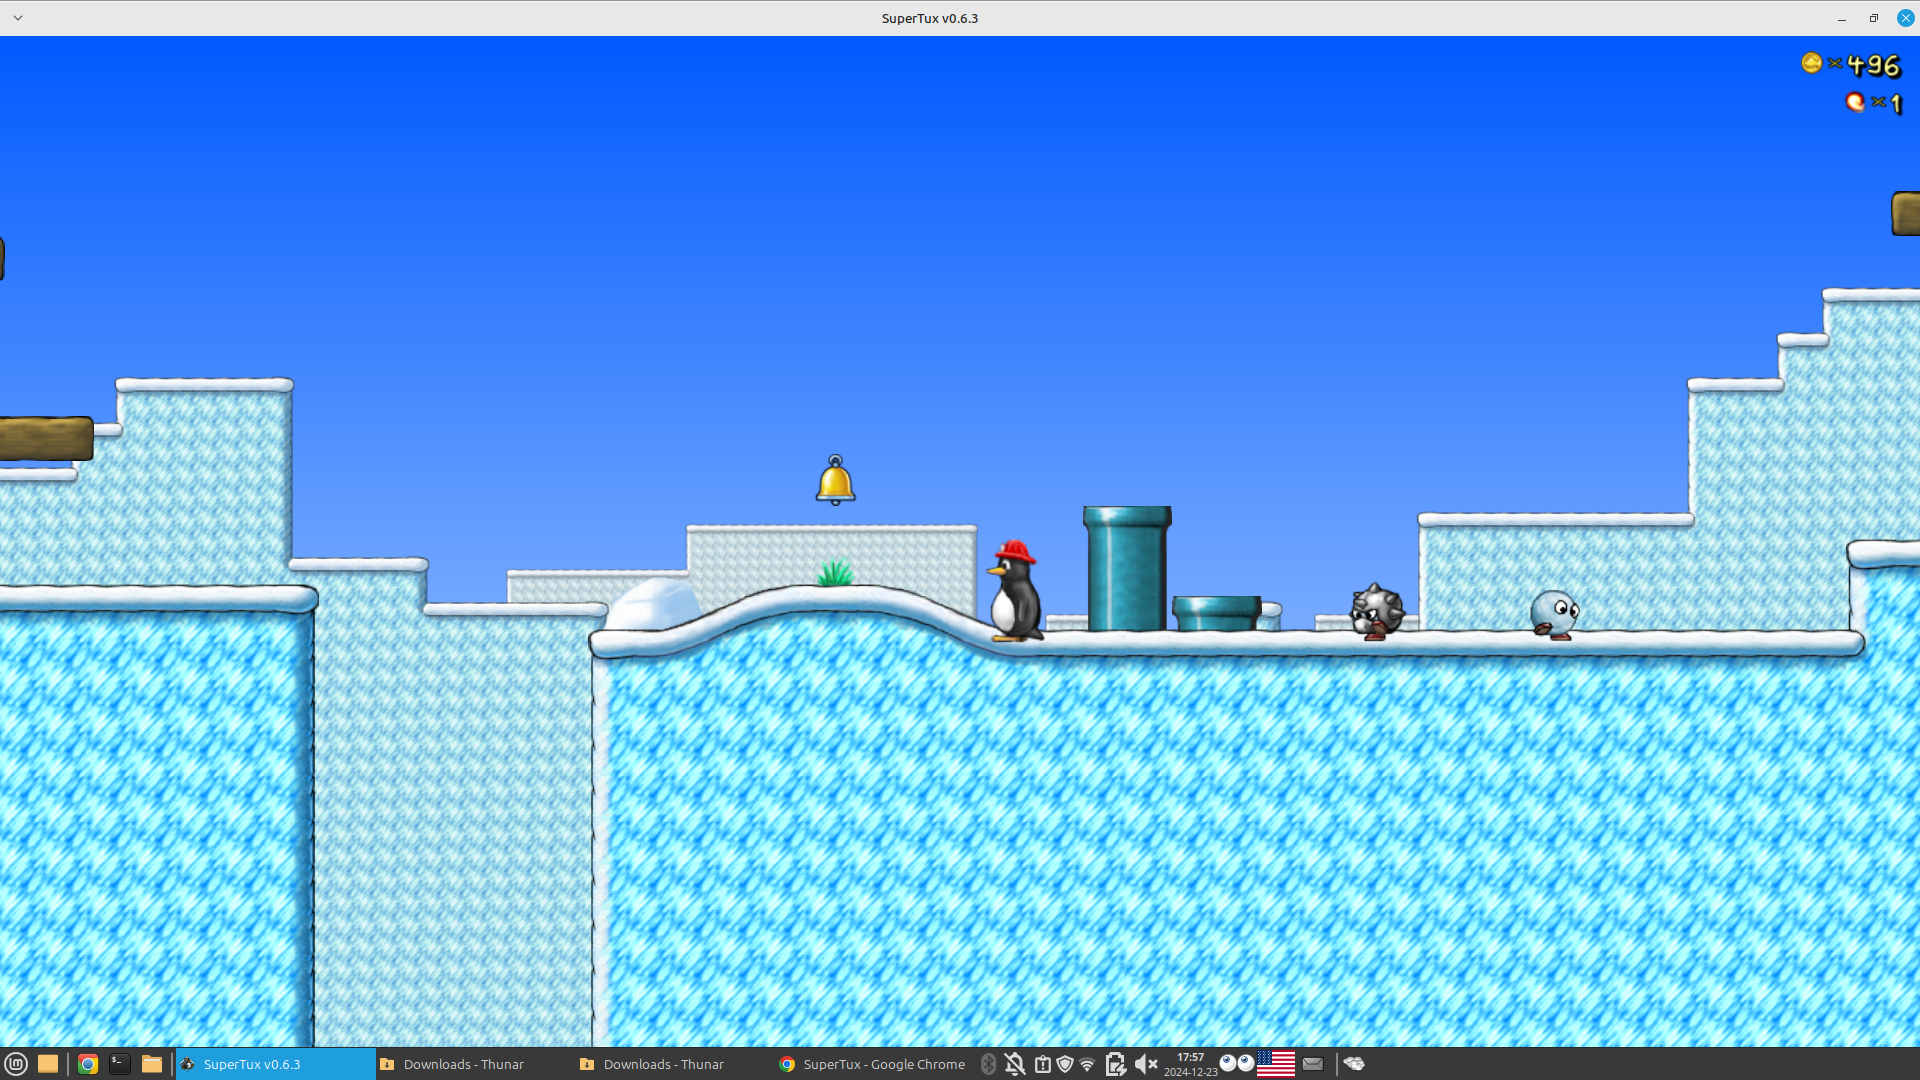The height and width of the screenshot is (1080, 1920).
Task: Open the Wi-Fi network menu
Action: (1087, 1064)
